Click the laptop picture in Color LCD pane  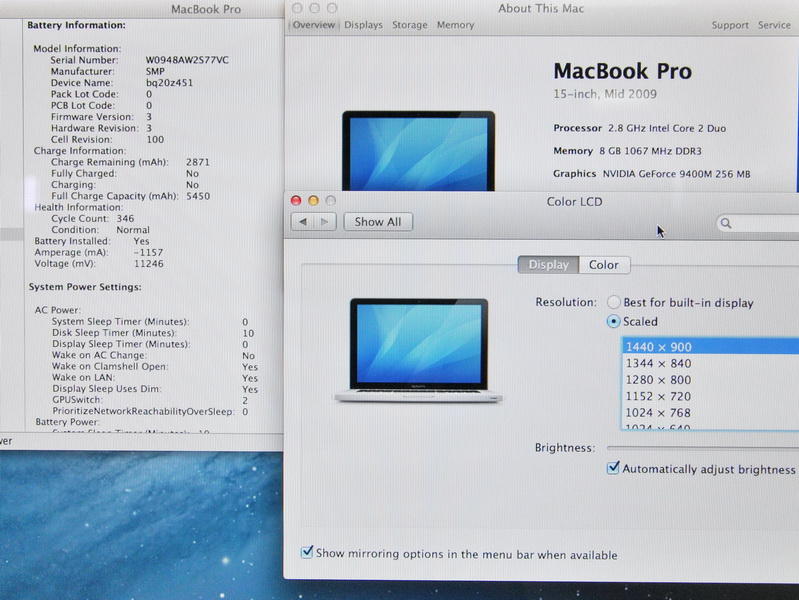(x=418, y=350)
